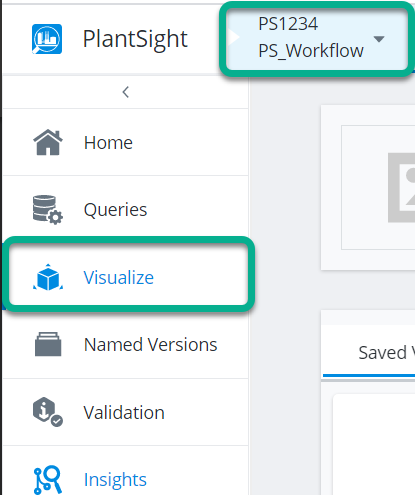Open the Queries menu item

pyautogui.click(x=126, y=210)
